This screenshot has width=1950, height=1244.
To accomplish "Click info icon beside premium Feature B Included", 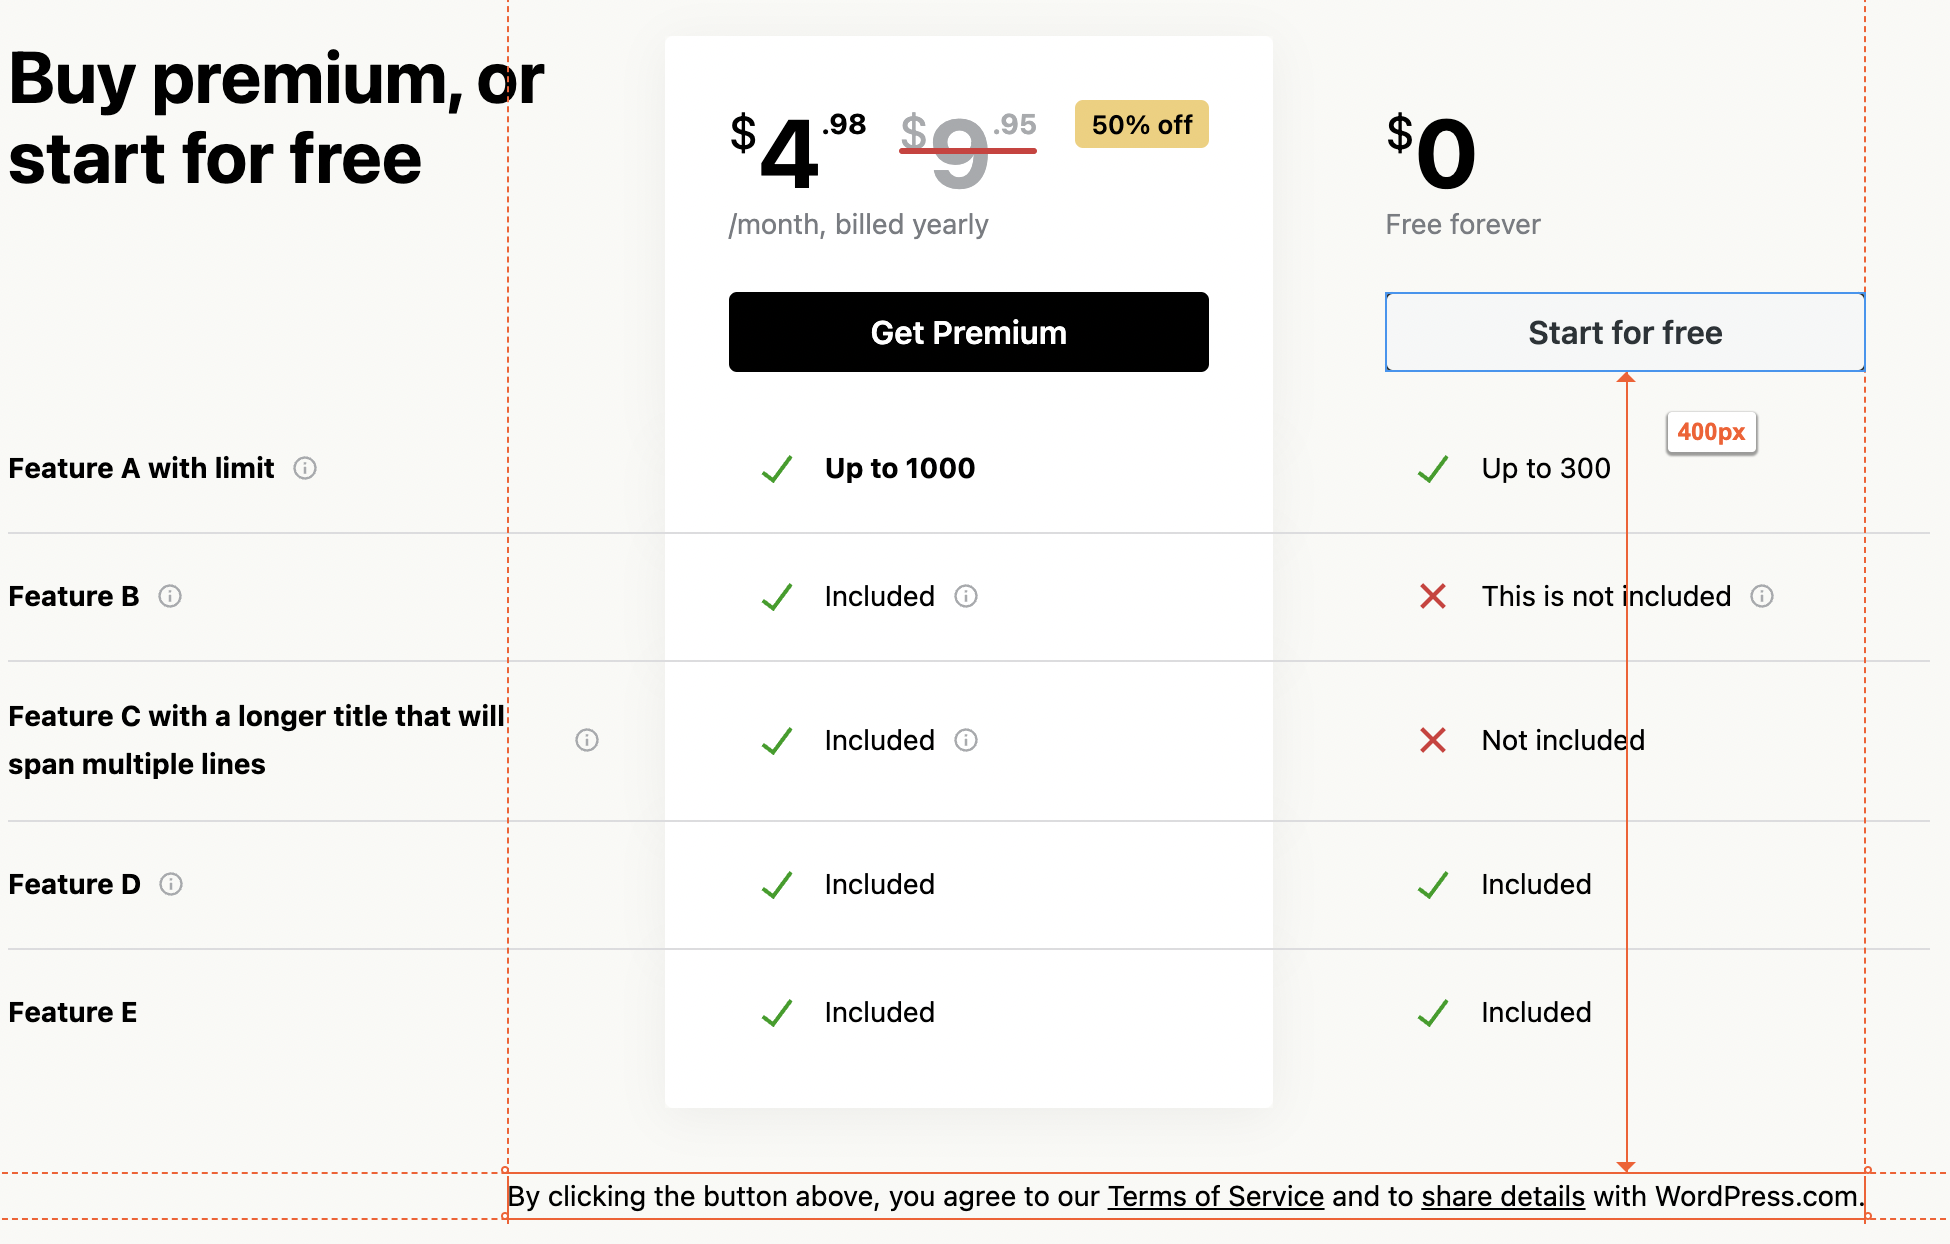I will pyautogui.click(x=966, y=596).
